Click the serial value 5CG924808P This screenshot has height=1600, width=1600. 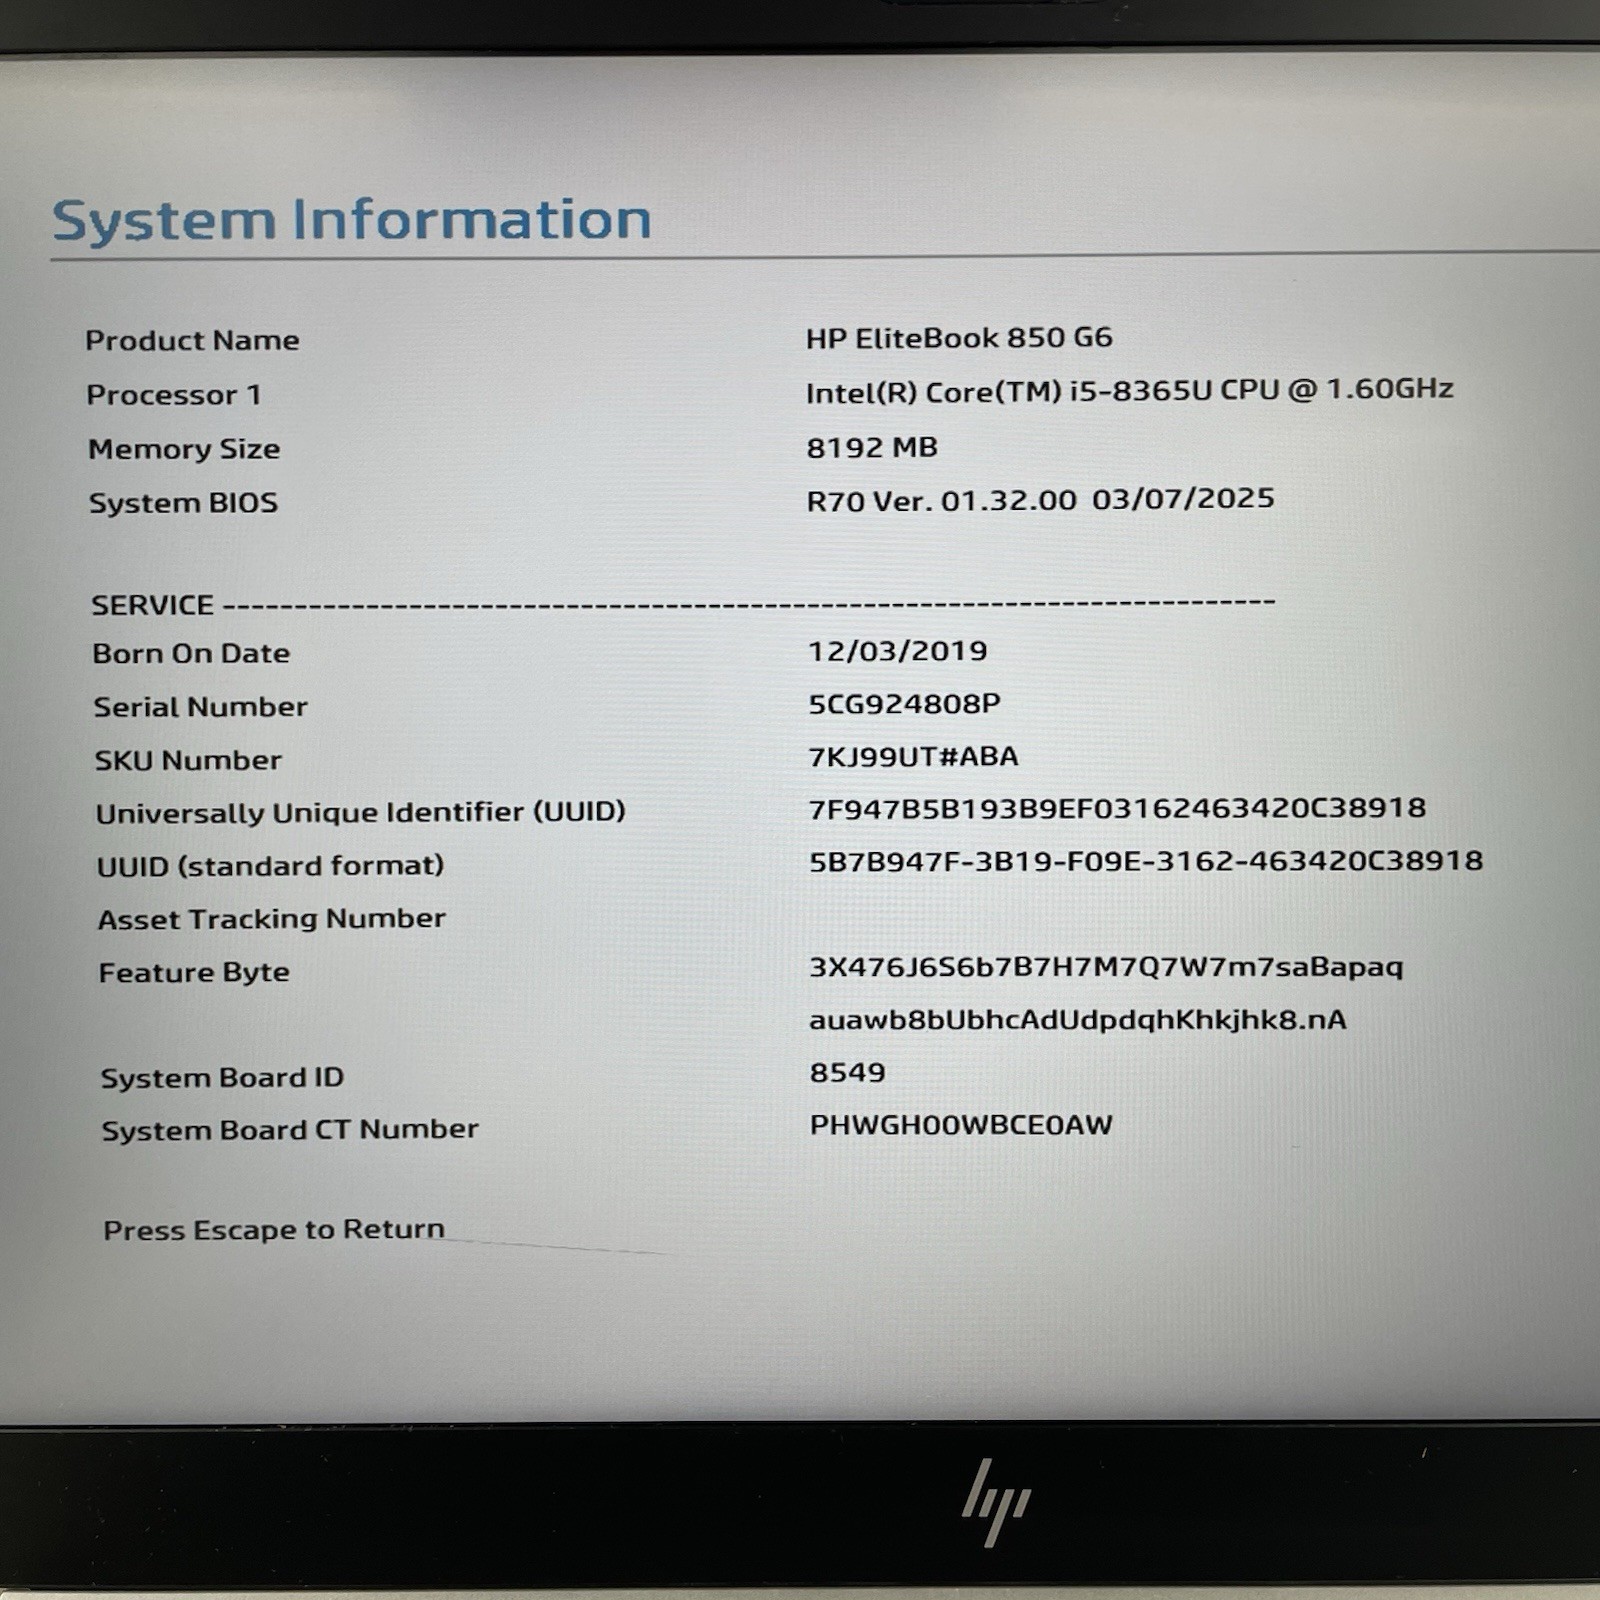click(x=904, y=704)
